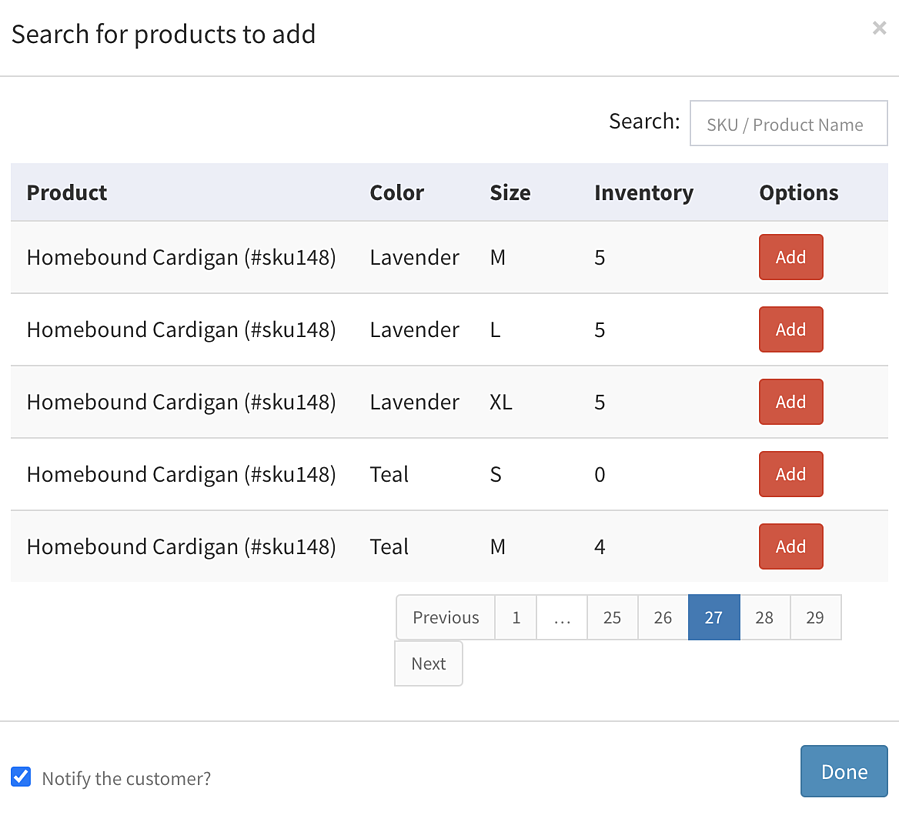Uncheck Notify the customer checkbox
This screenshot has height=822, width=899.
(x=21, y=777)
